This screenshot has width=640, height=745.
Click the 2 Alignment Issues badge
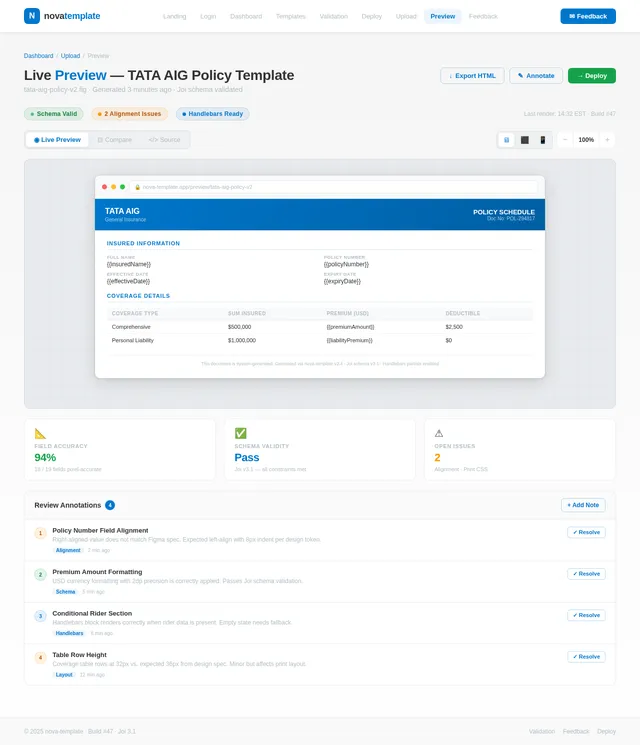pos(129,114)
